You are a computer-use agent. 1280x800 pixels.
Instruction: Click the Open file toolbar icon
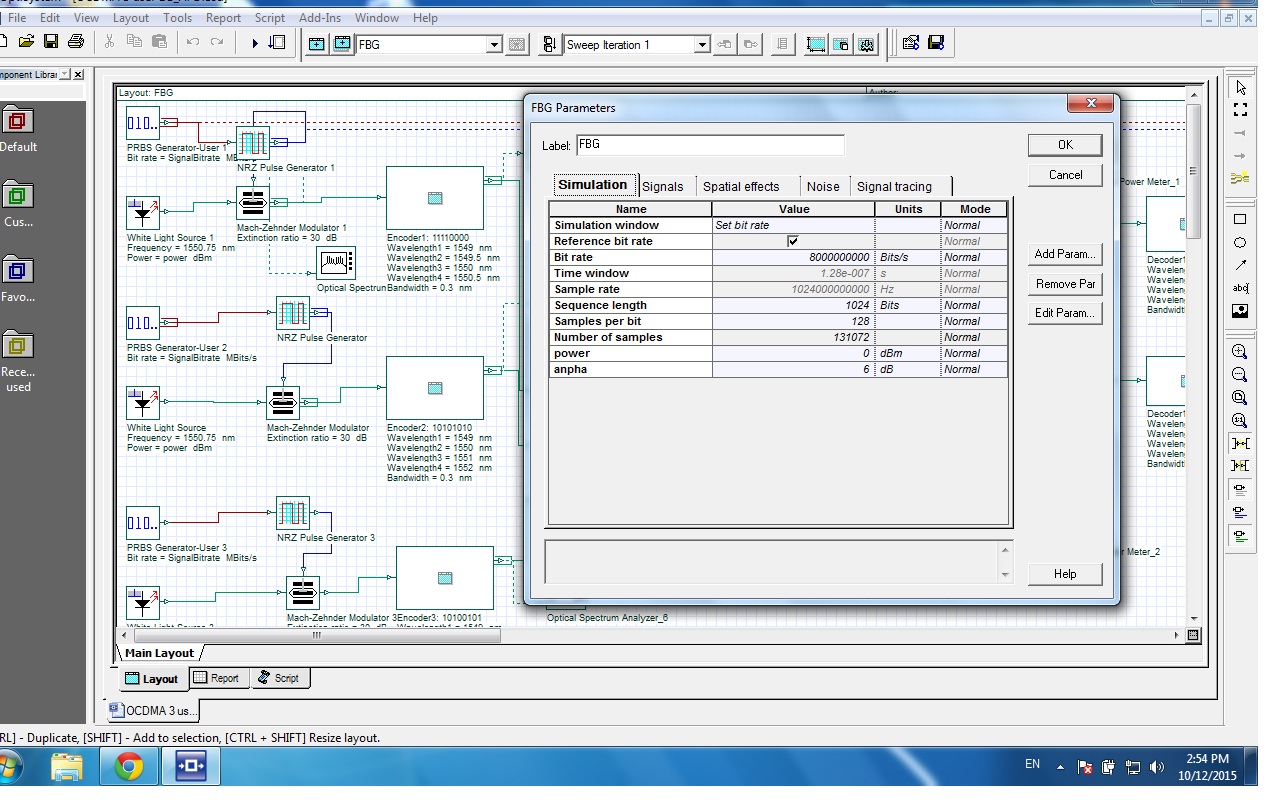[26, 42]
